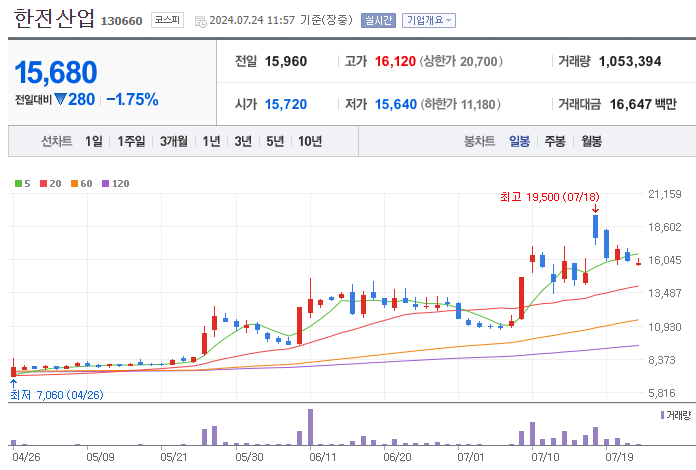Image resolution: width=696 pixels, height=470 pixels.
Task: Click the 최고 19,500 (07/18) annotation
Action: point(550,197)
